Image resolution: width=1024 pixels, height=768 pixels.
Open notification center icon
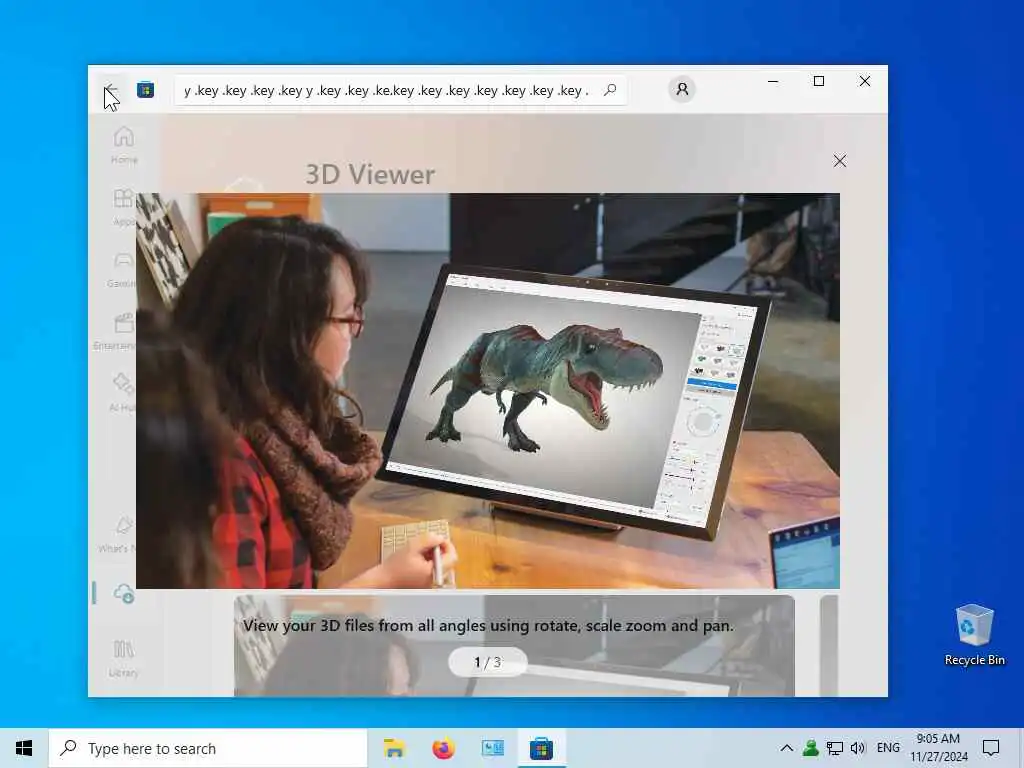pos(991,748)
